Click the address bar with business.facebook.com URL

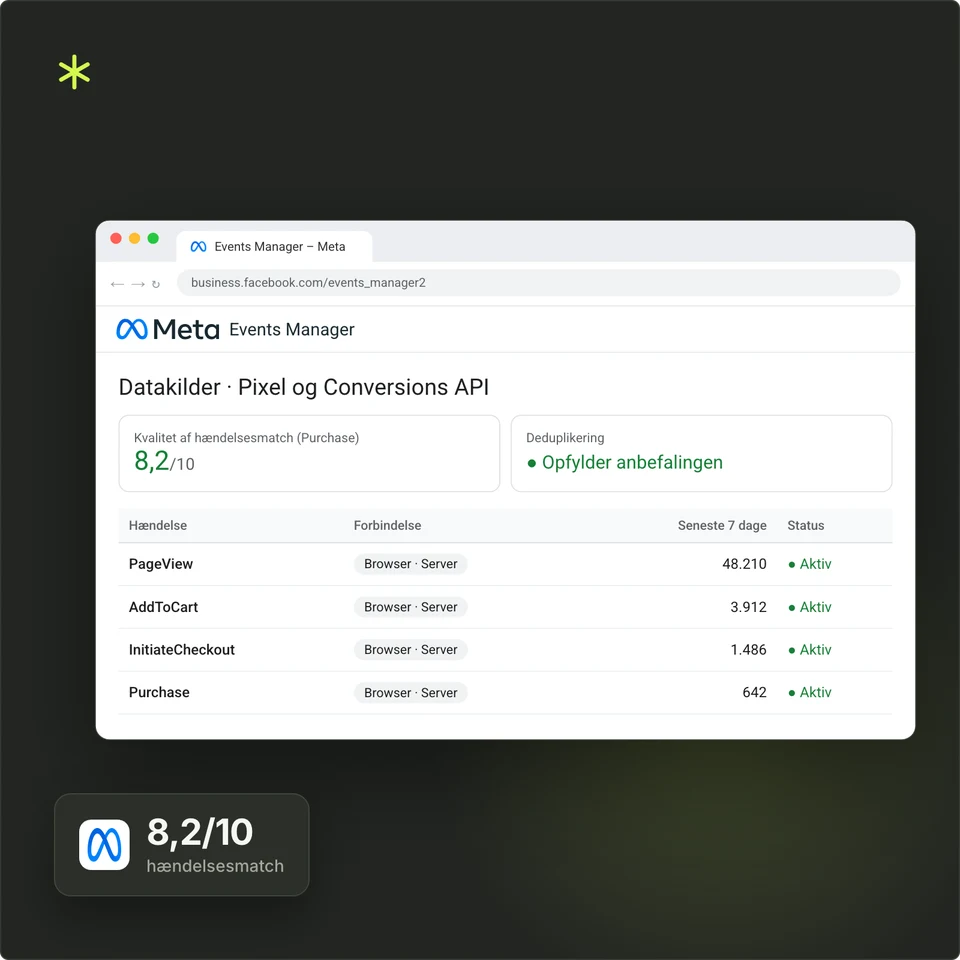pyautogui.click(x=538, y=283)
